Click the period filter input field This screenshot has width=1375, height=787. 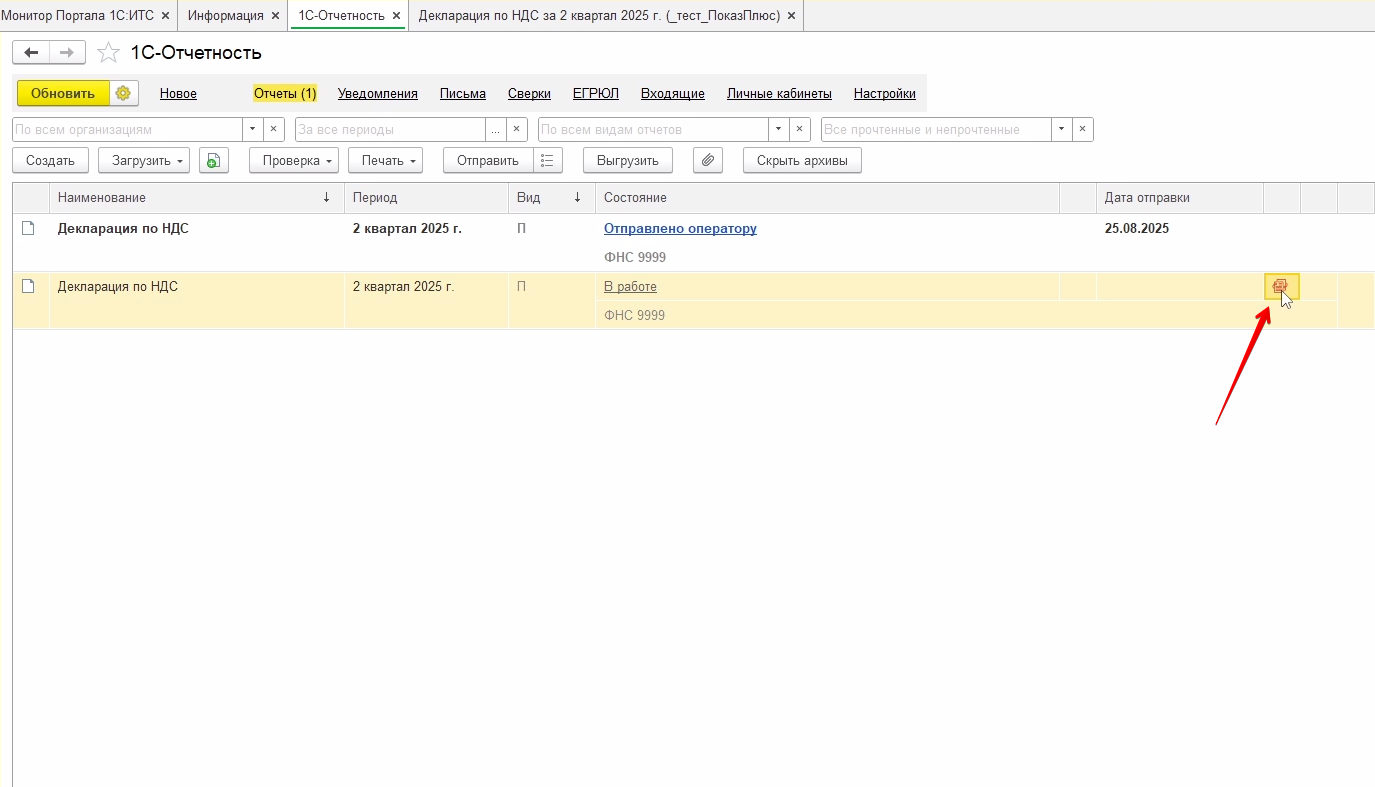tap(390, 129)
